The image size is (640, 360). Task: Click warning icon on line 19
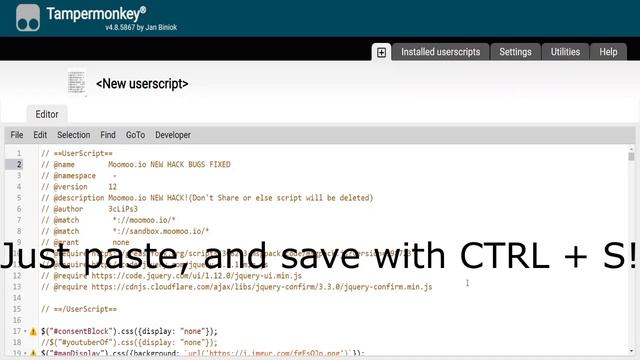pos(33,353)
